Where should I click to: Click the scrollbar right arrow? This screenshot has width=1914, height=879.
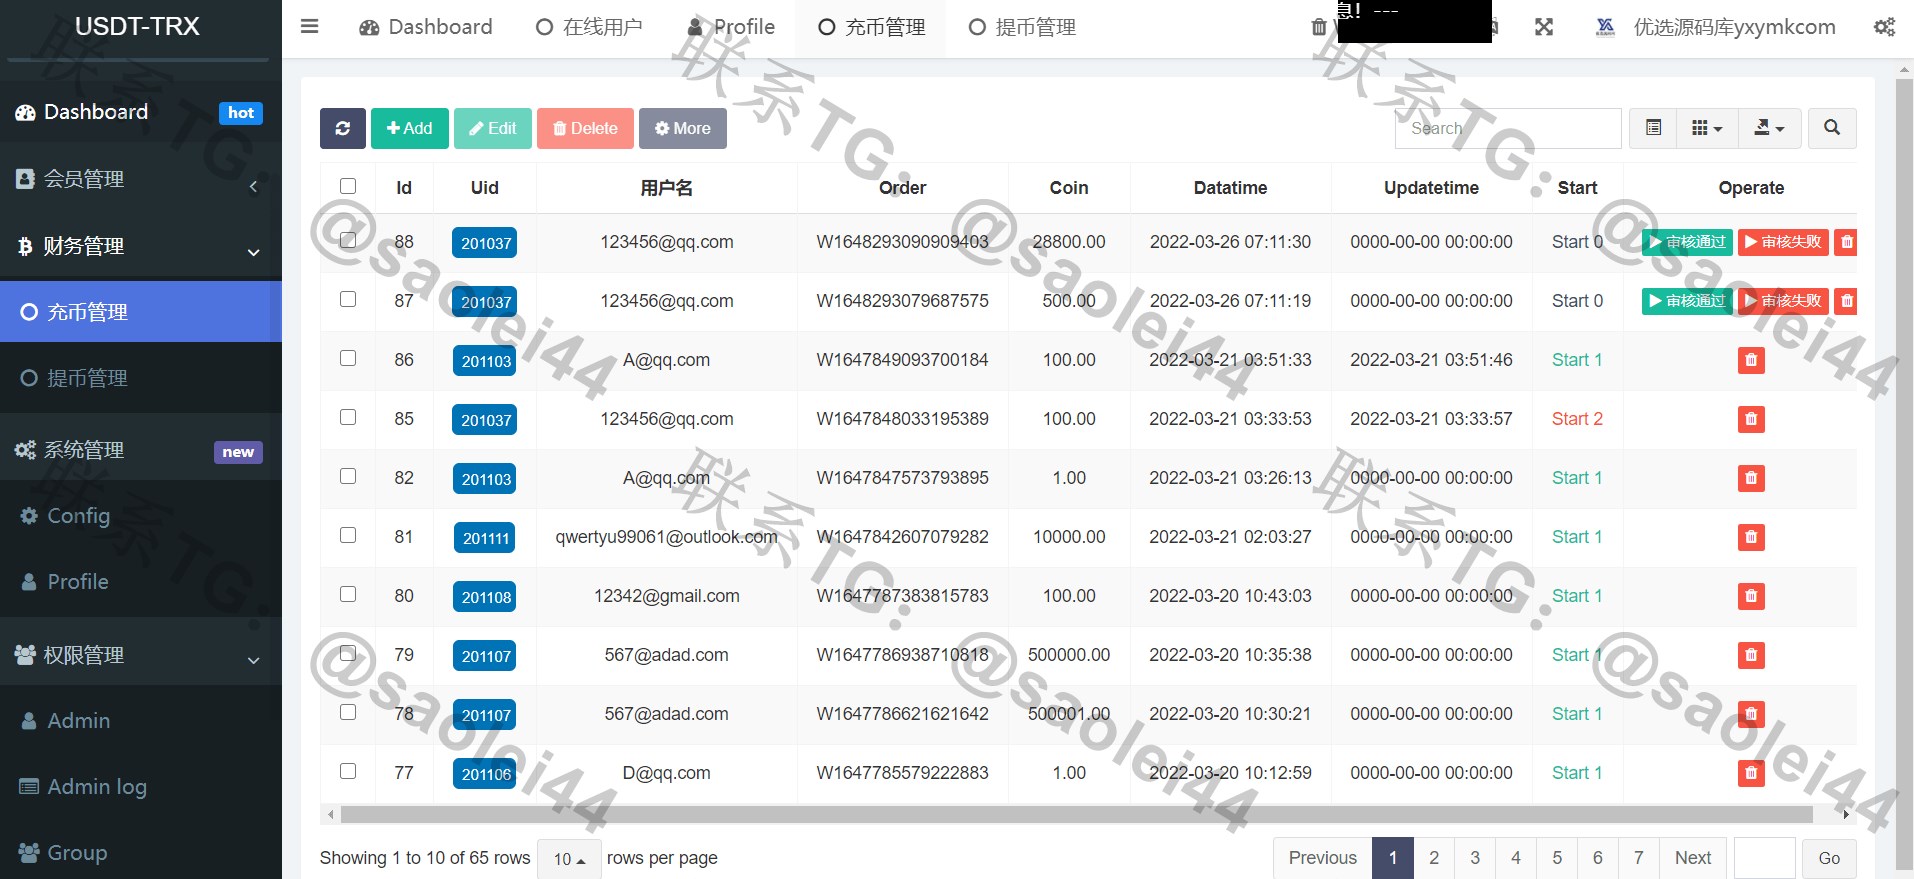pyautogui.click(x=1846, y=815)
